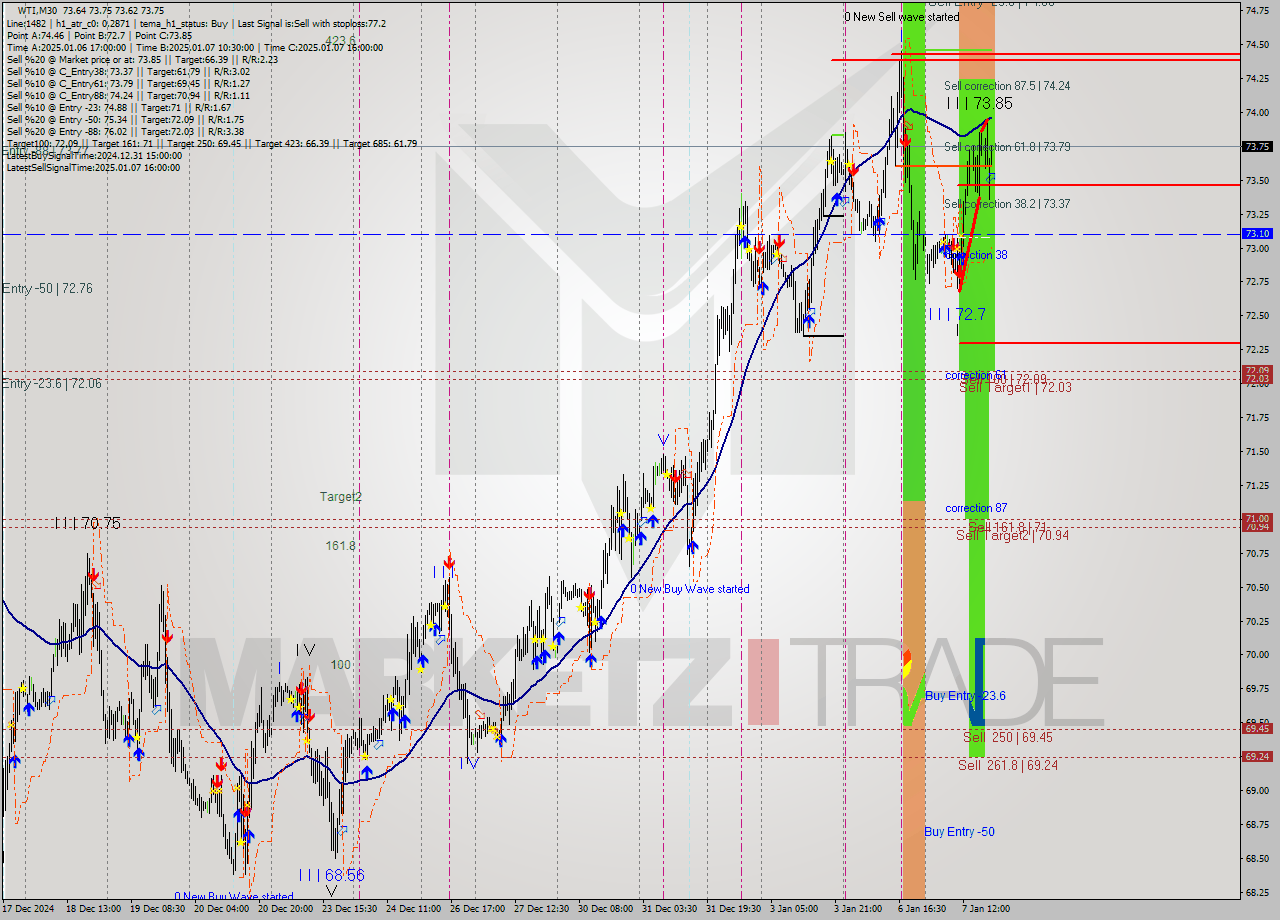Select the 24 Dec 11:00 time label
Image resolution: width=1280 pixels, height=920 pixels.
pos(414,909)
